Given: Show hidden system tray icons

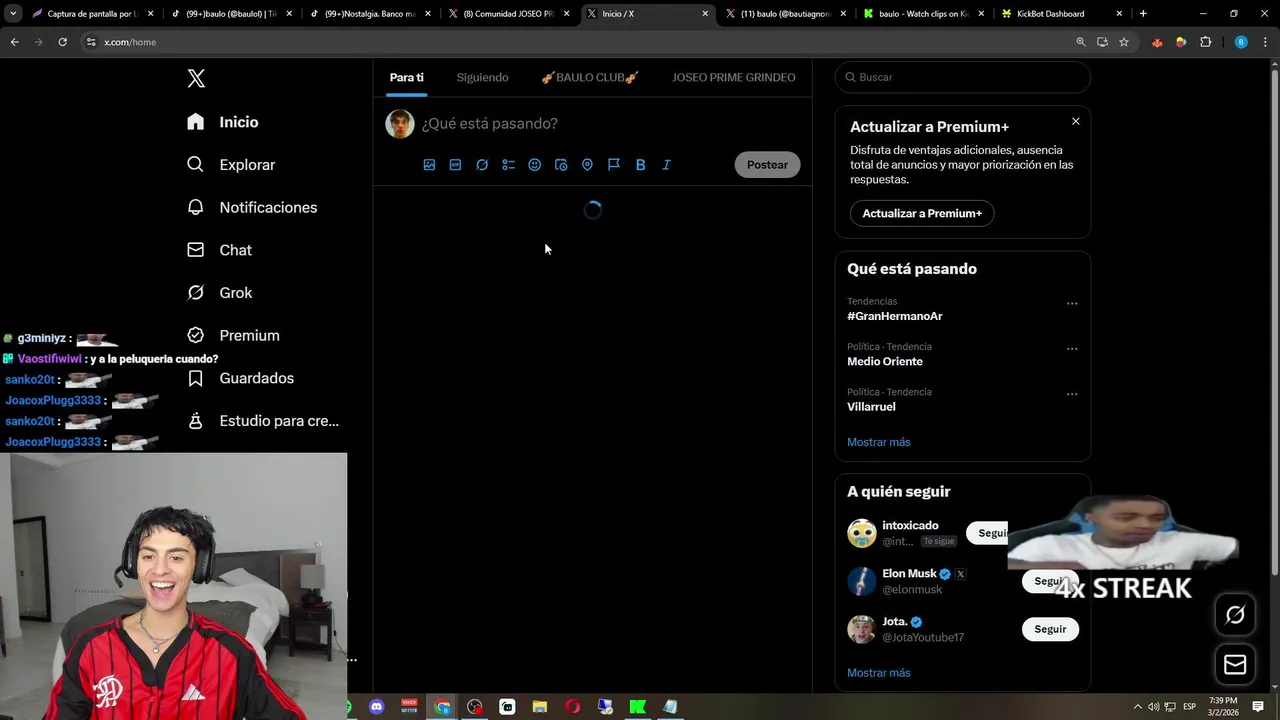Looking at the screenshot, I should pyautogui.click(x=1137, y=707).
